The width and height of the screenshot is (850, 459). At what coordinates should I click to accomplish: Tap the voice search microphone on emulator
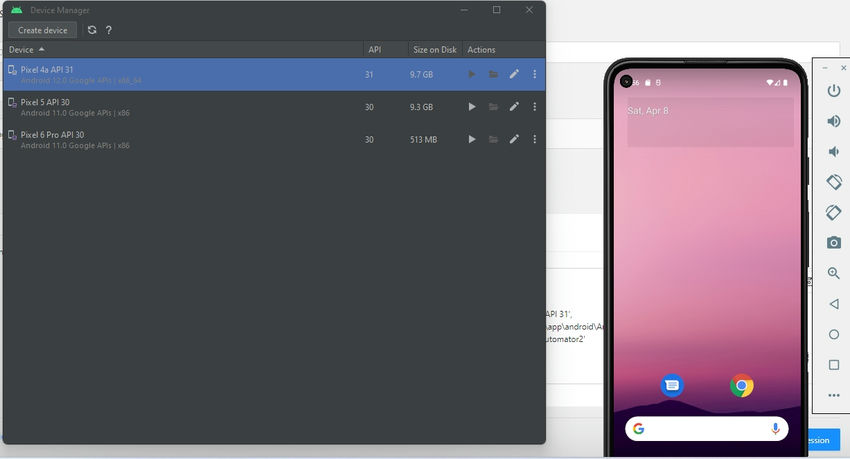[775, 429]
